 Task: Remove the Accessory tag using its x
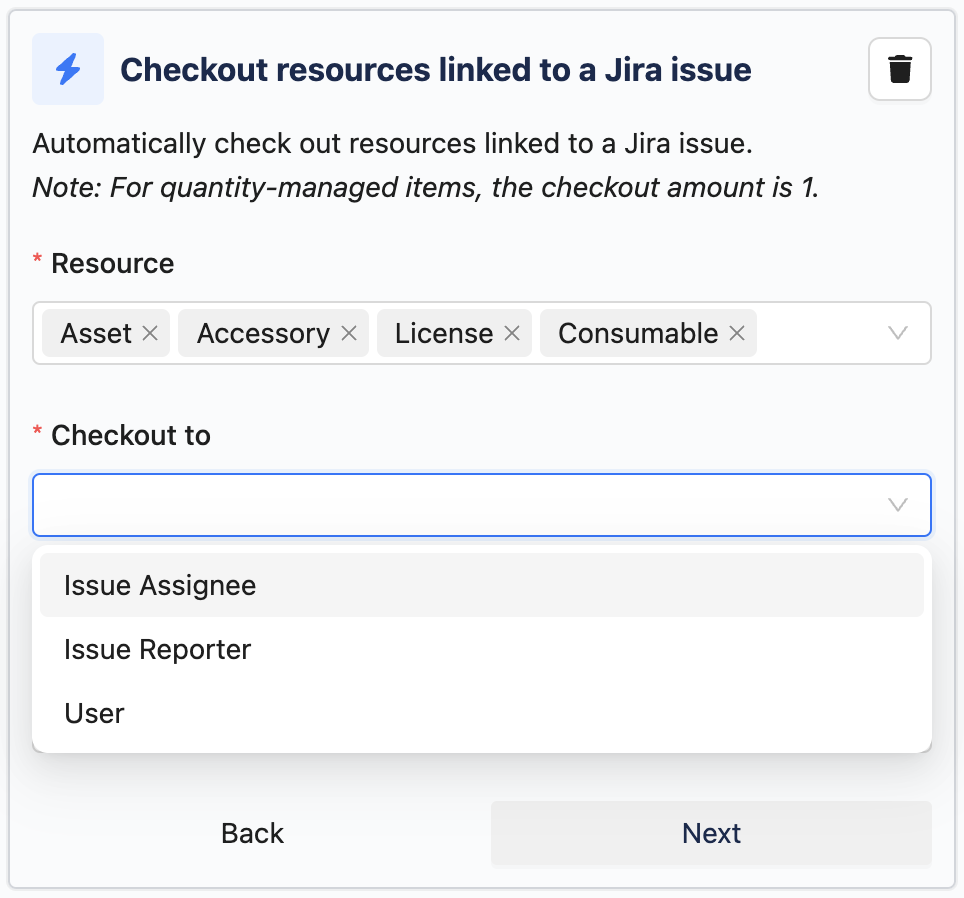[x=349, y=334]
